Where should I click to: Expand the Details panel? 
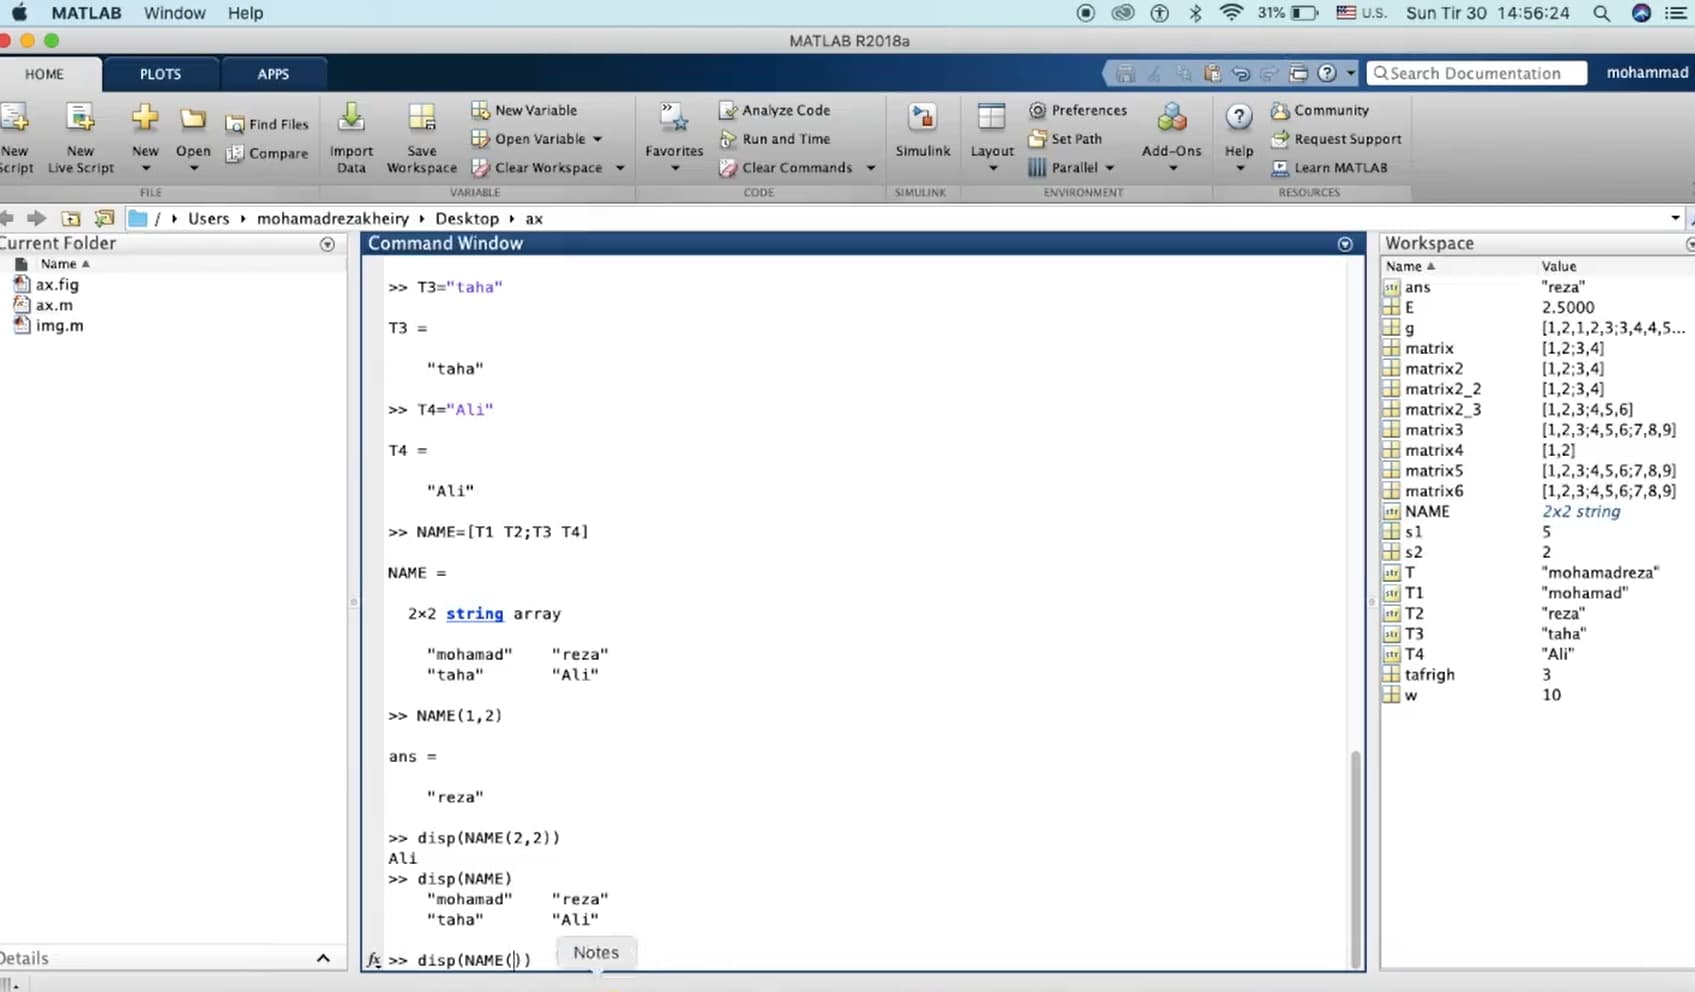coord(323,958)
